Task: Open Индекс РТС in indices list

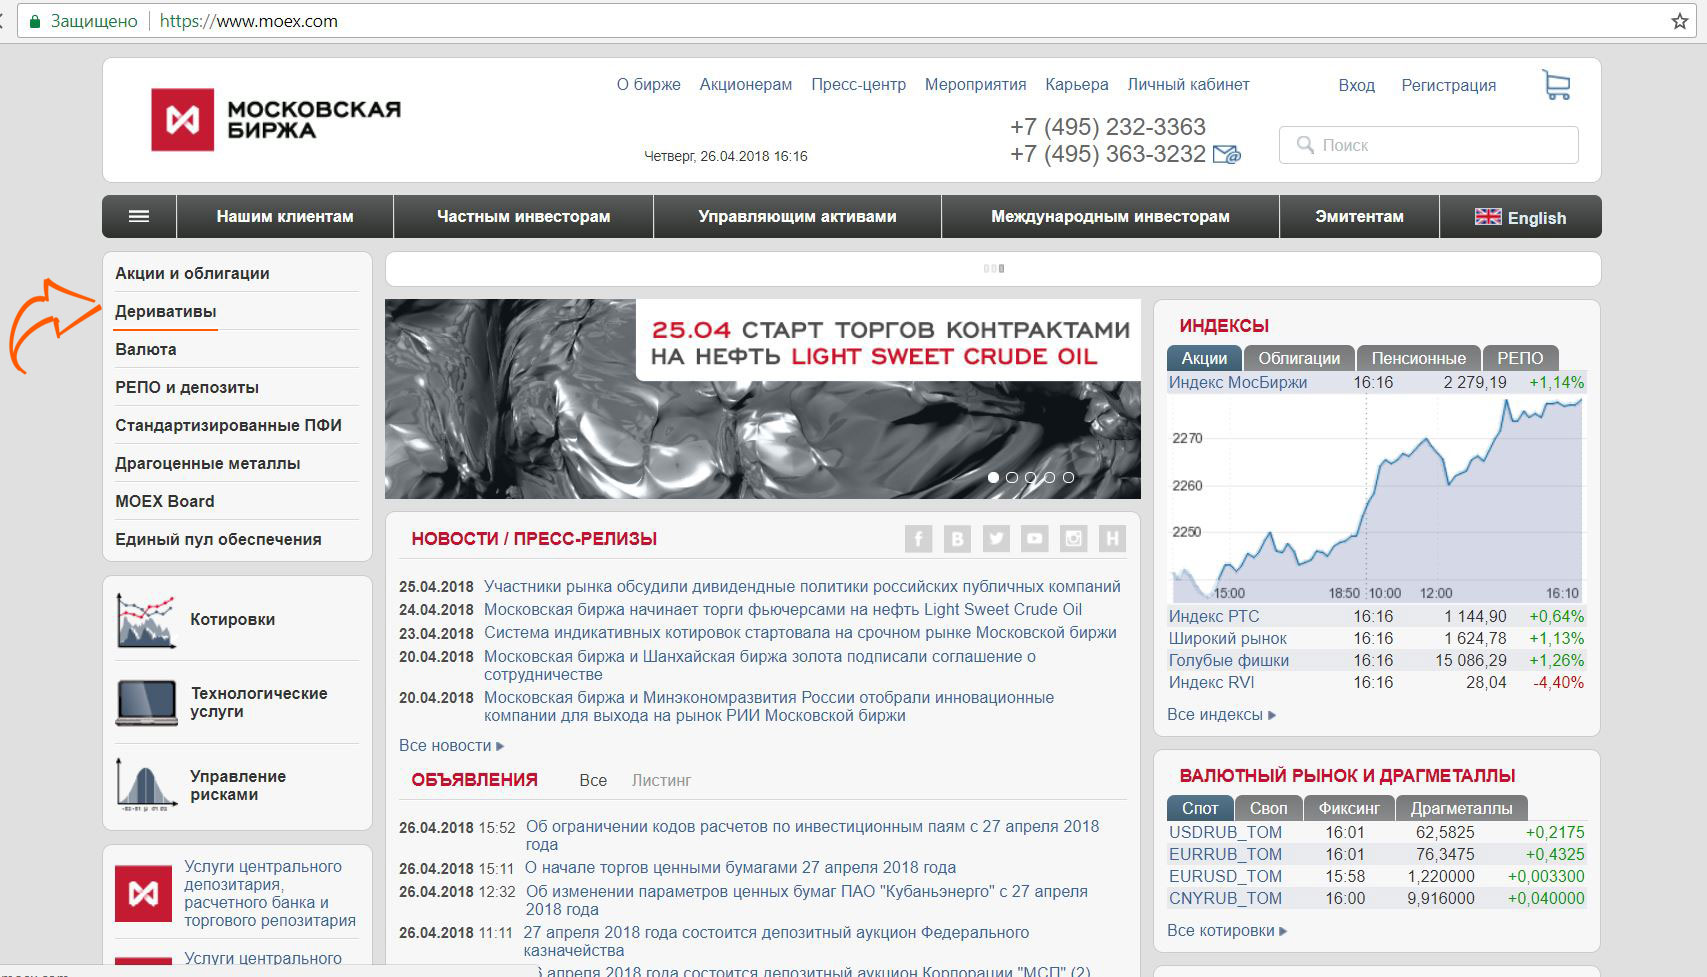Action: click(x=1214, y=616)
